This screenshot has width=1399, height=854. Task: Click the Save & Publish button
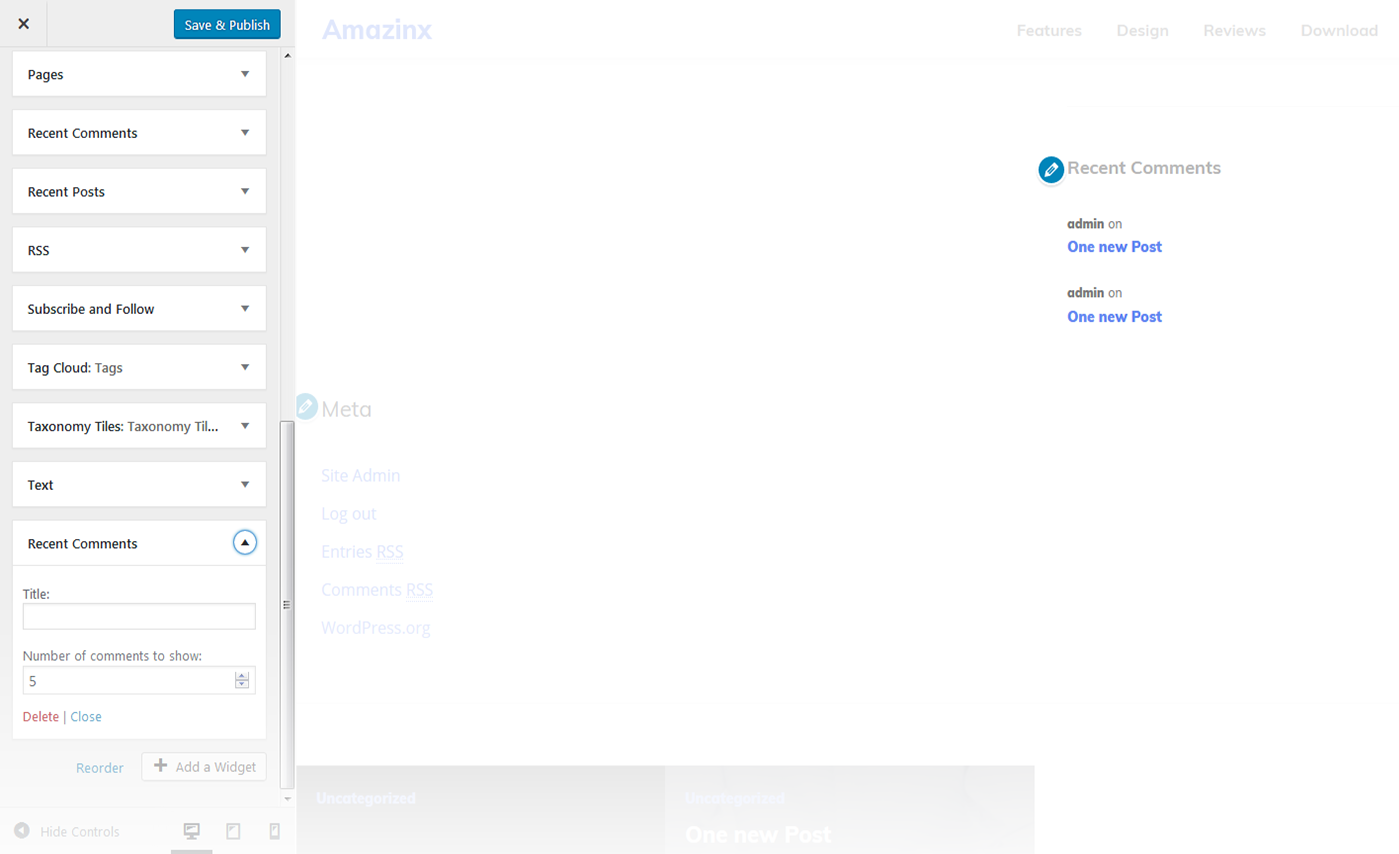(227, 24)
